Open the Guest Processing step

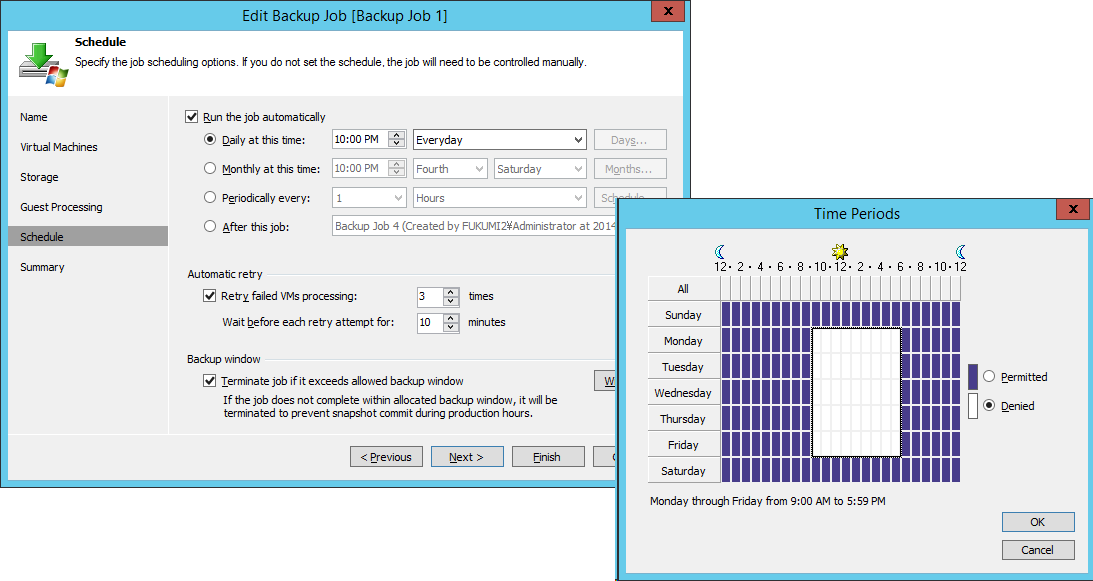point(62,207)
